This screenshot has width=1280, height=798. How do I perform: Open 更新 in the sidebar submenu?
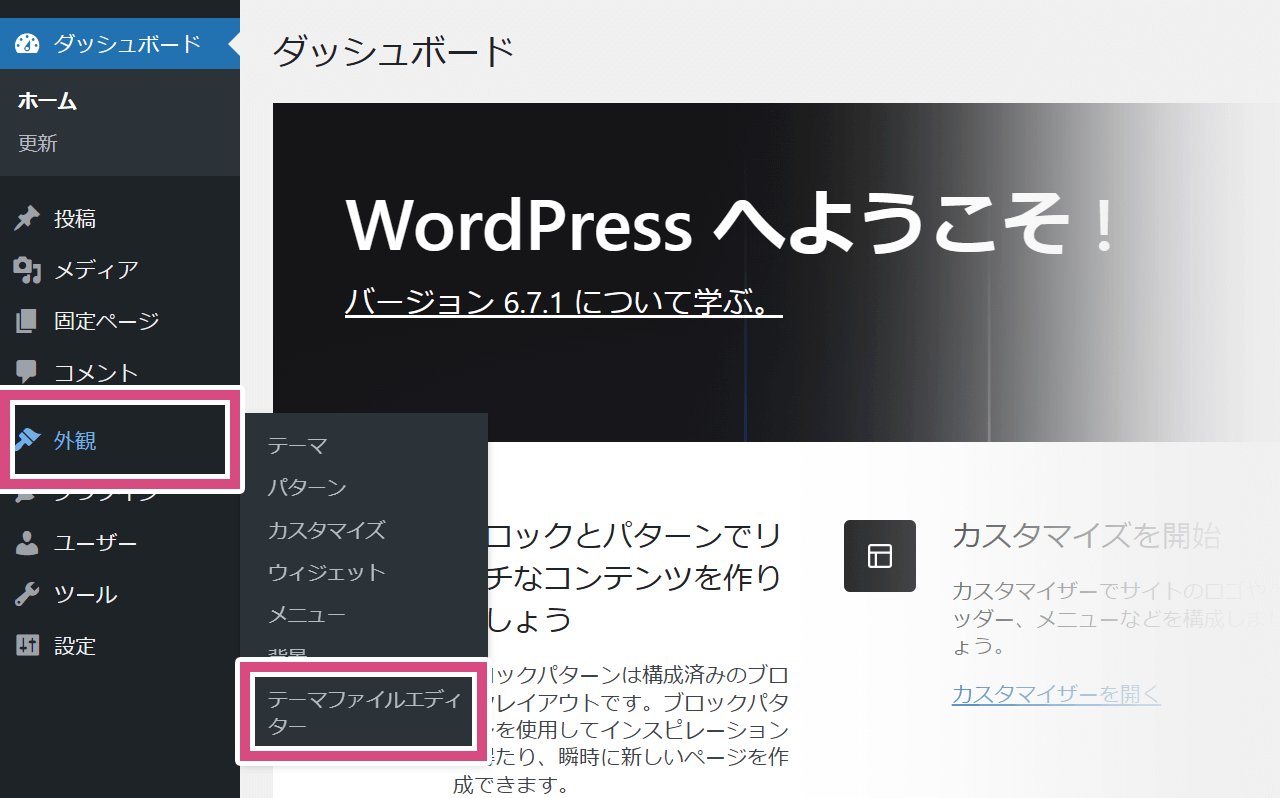click(x=38, y=143)
